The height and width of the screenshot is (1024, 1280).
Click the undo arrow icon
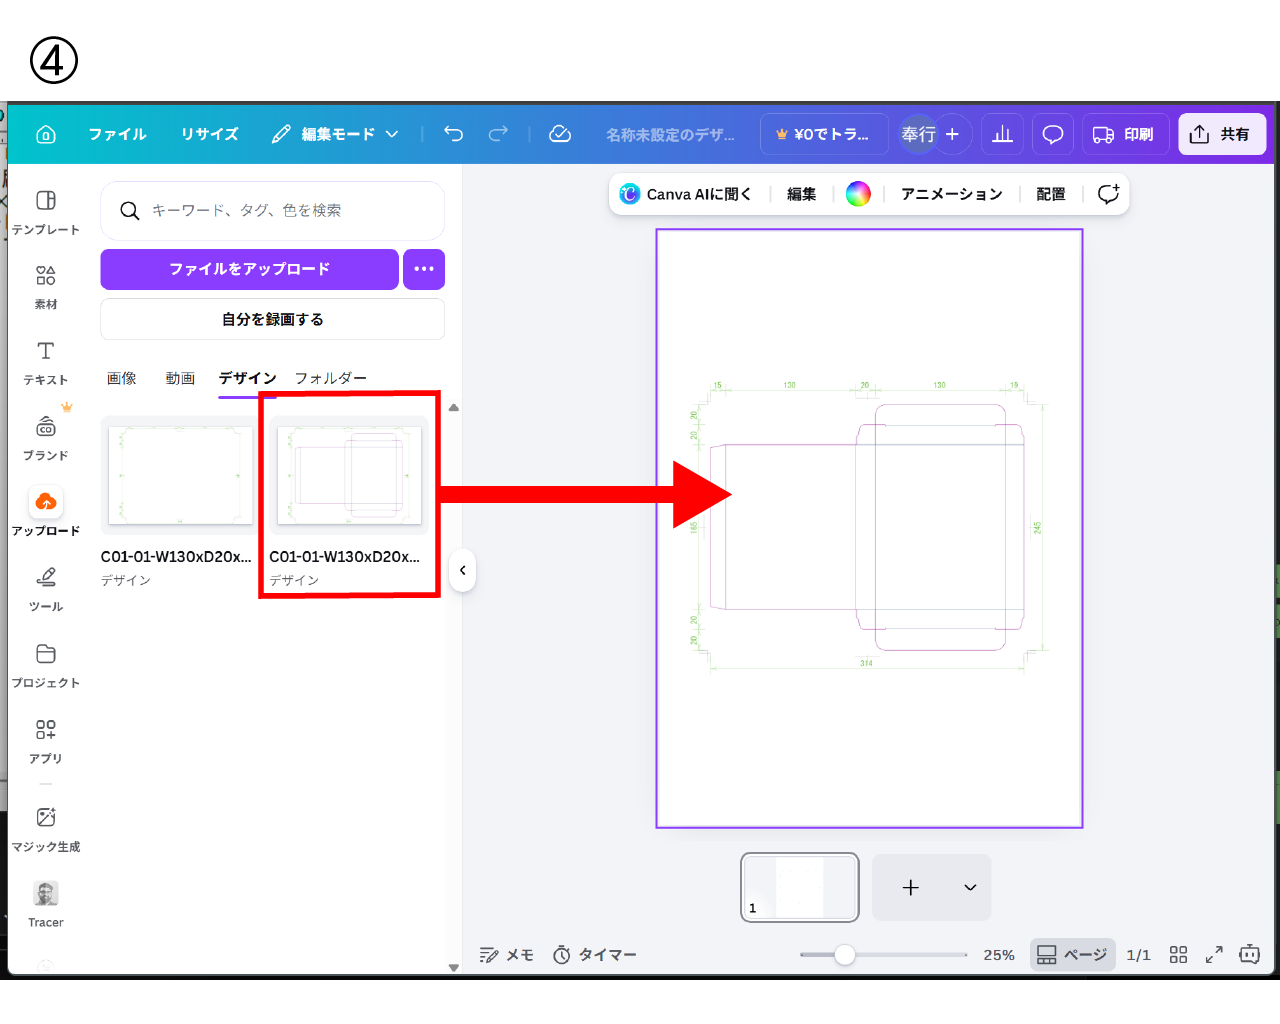pos(453,134)
